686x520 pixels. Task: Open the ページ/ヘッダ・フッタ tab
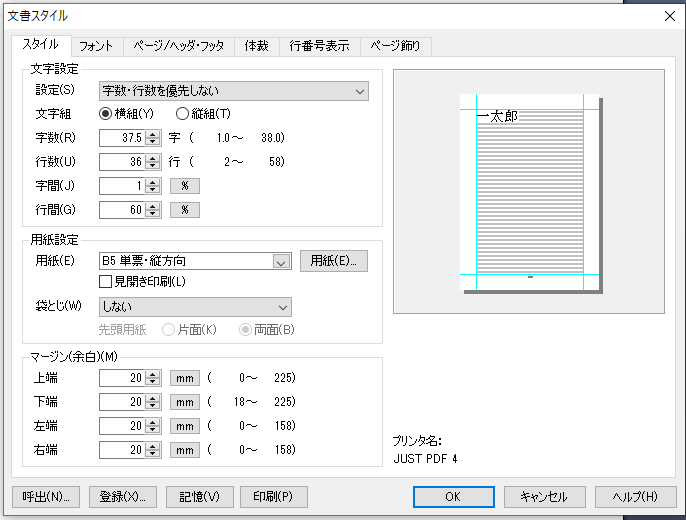178,45
